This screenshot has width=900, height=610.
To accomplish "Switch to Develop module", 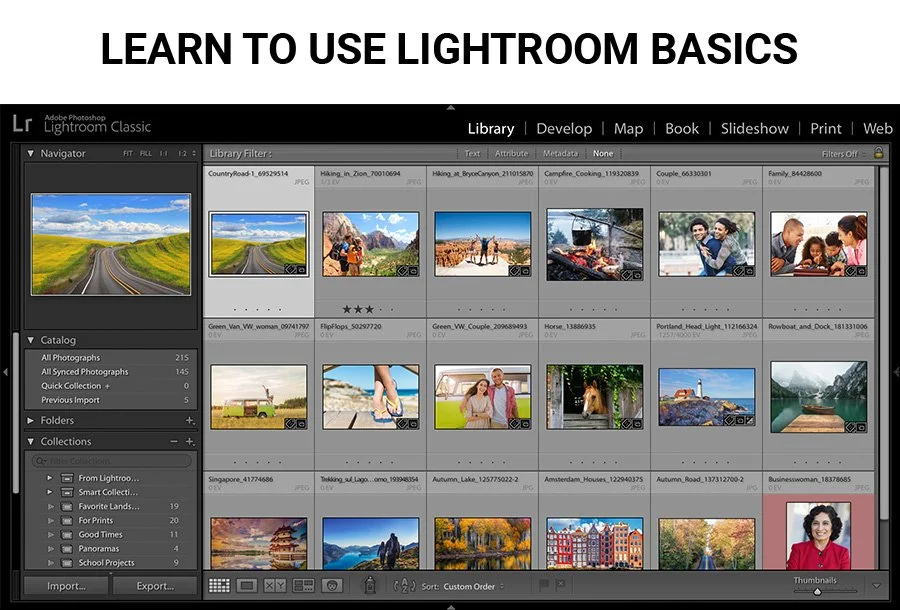I will 564,129.
